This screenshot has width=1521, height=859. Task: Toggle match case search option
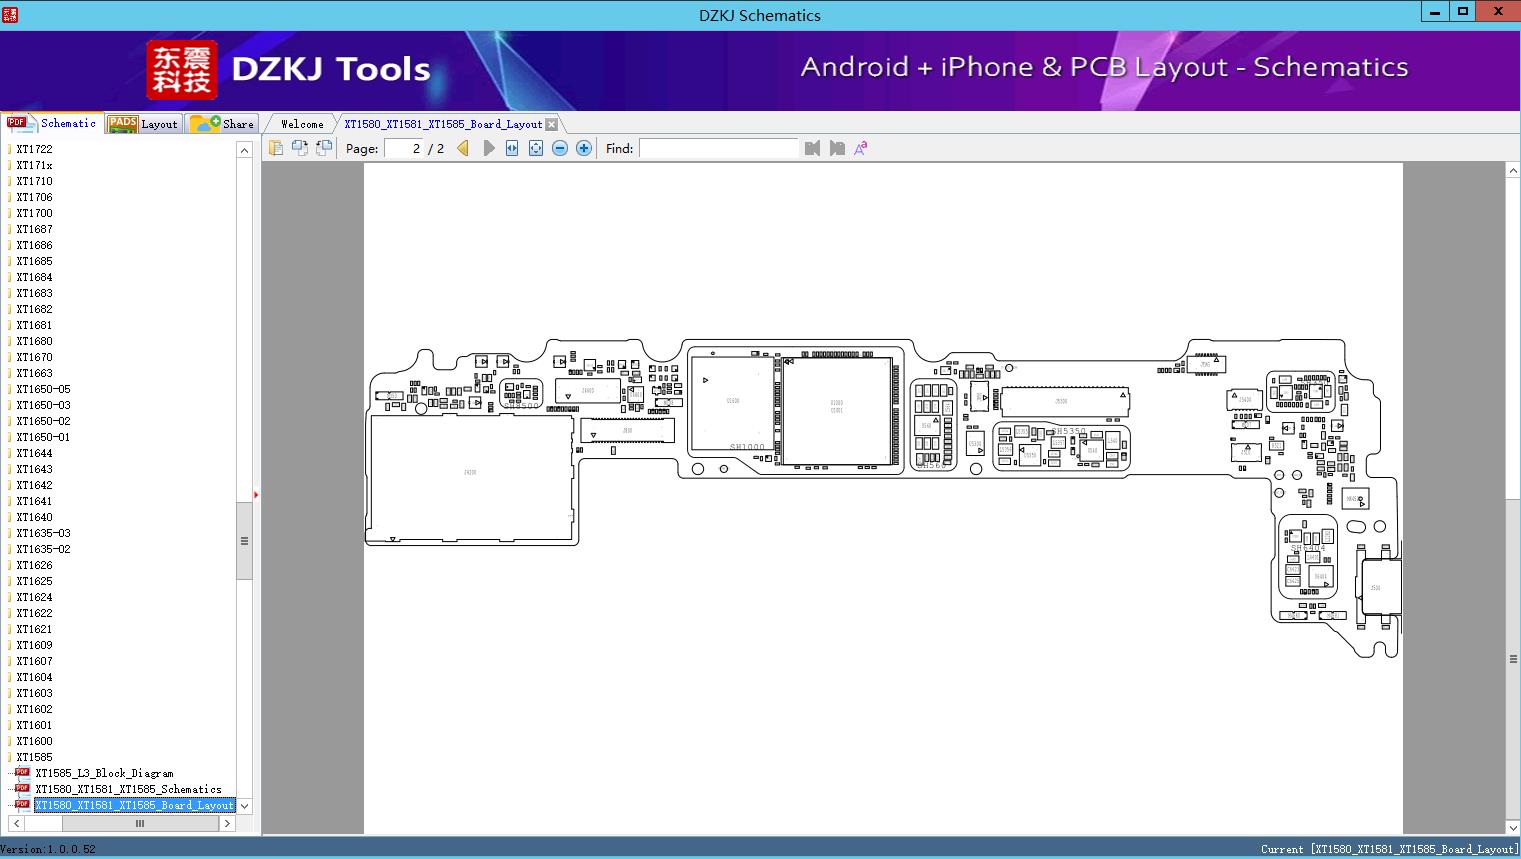[860, 148]
